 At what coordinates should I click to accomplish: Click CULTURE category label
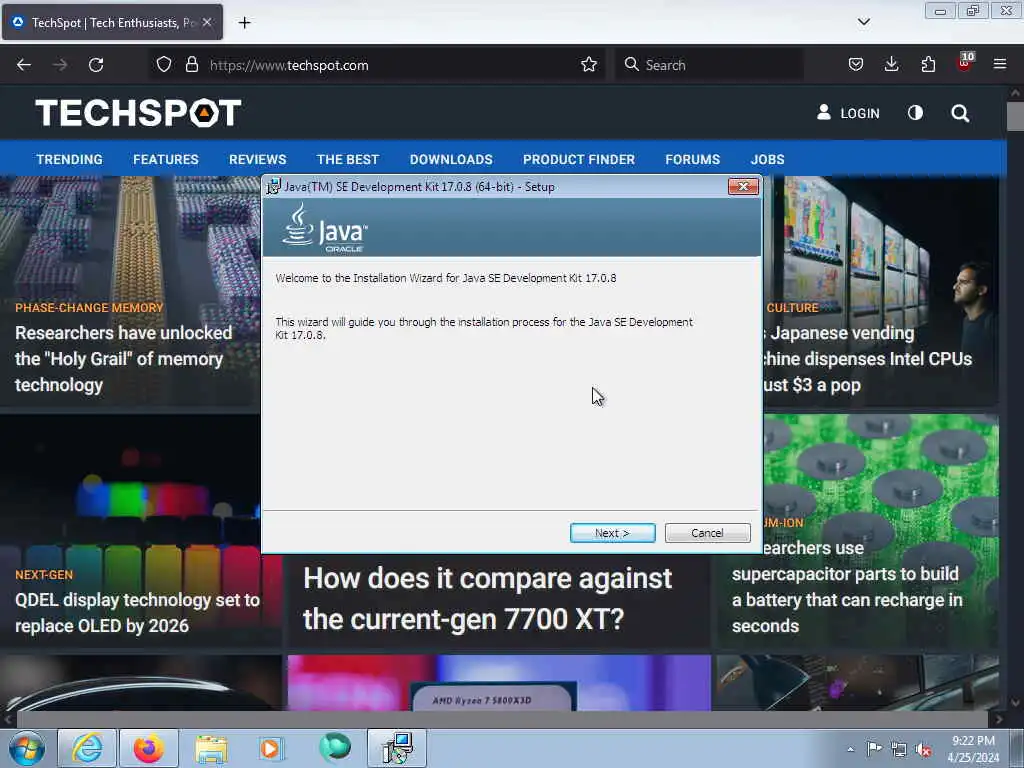(792, 308)
